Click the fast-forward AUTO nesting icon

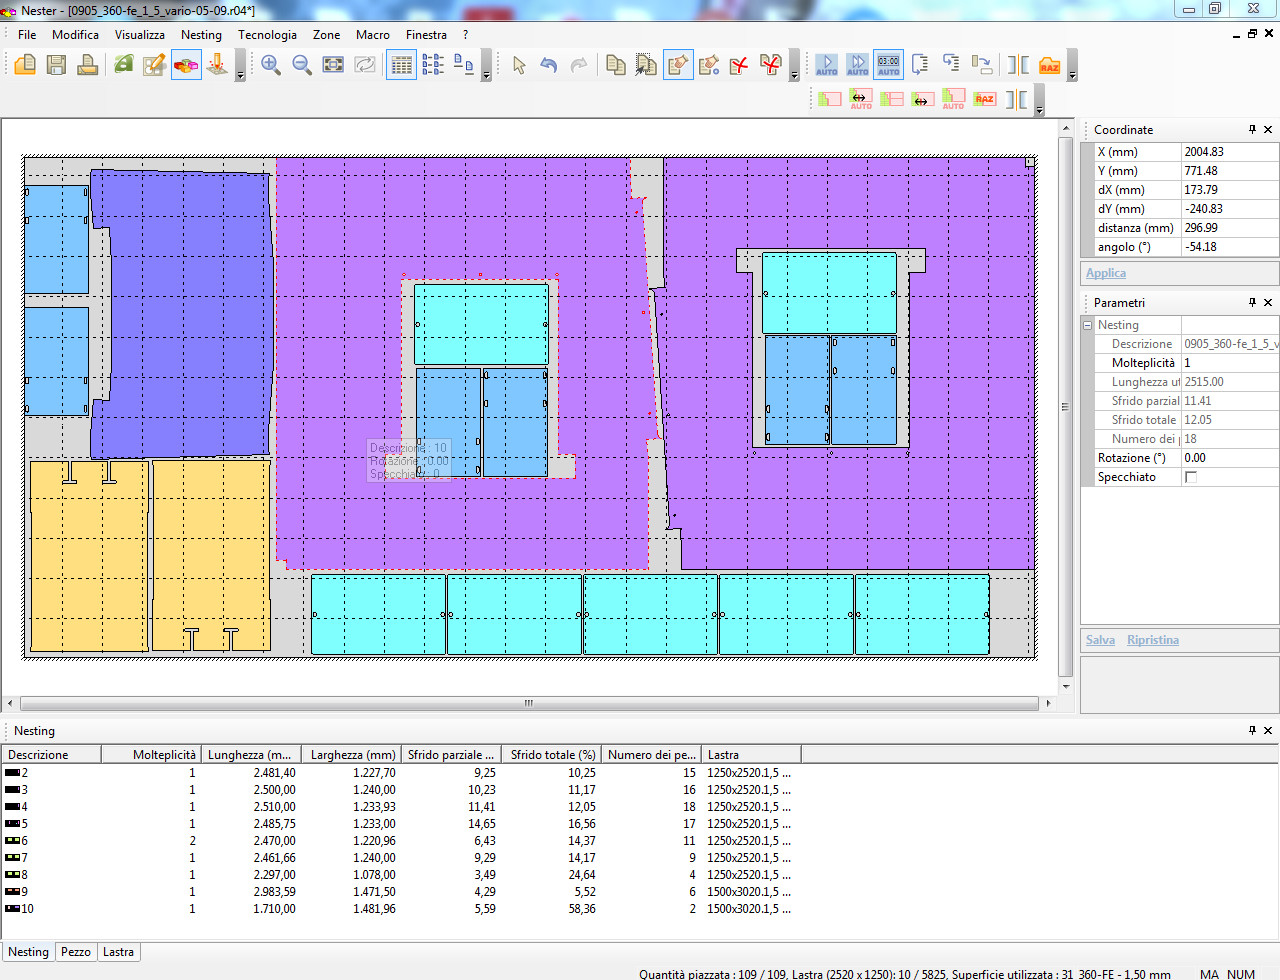point(858,65)
